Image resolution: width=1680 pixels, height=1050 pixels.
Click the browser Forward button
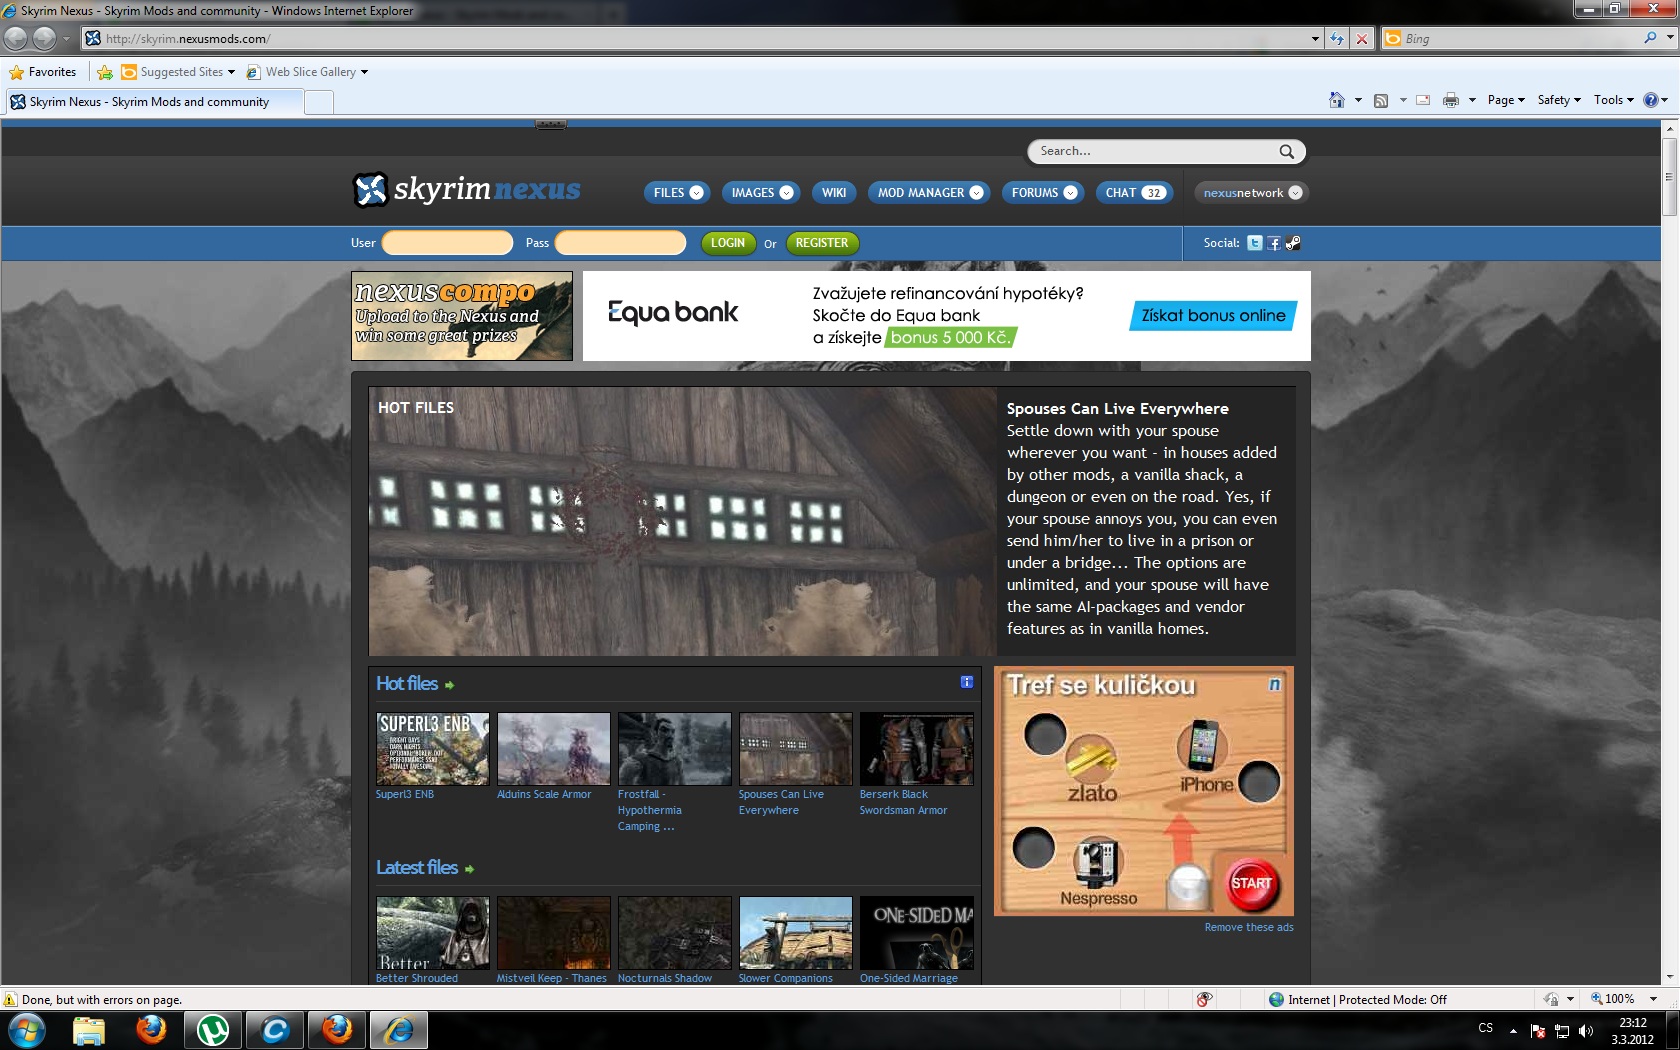[44, 38]
